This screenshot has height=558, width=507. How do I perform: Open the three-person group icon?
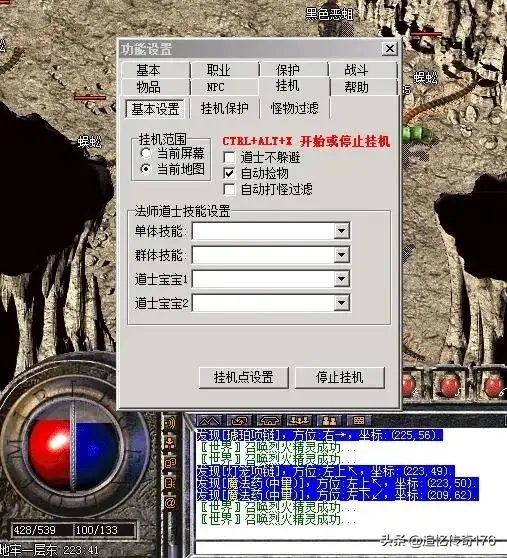point(299,421)
